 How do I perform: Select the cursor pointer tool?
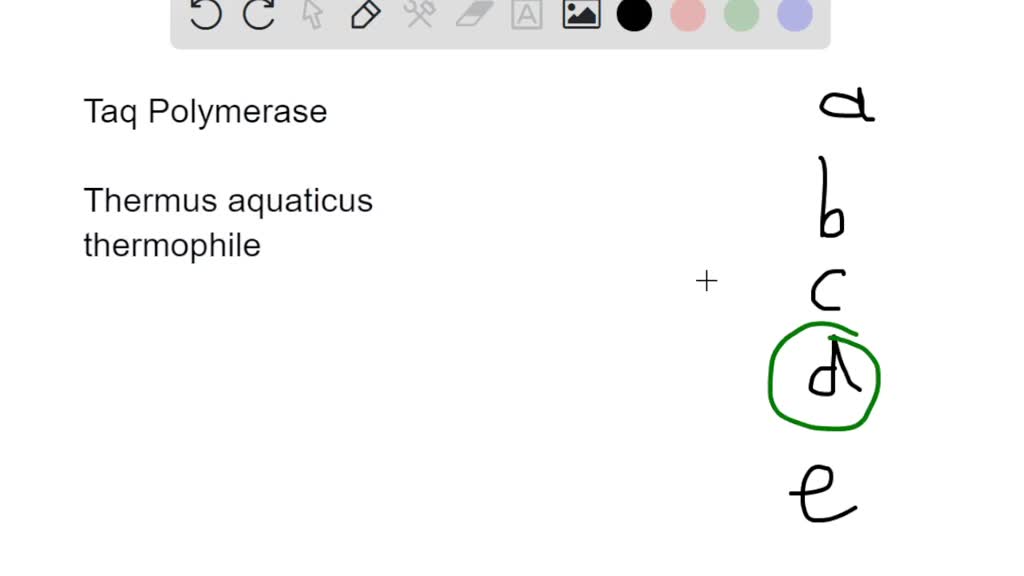311,16
